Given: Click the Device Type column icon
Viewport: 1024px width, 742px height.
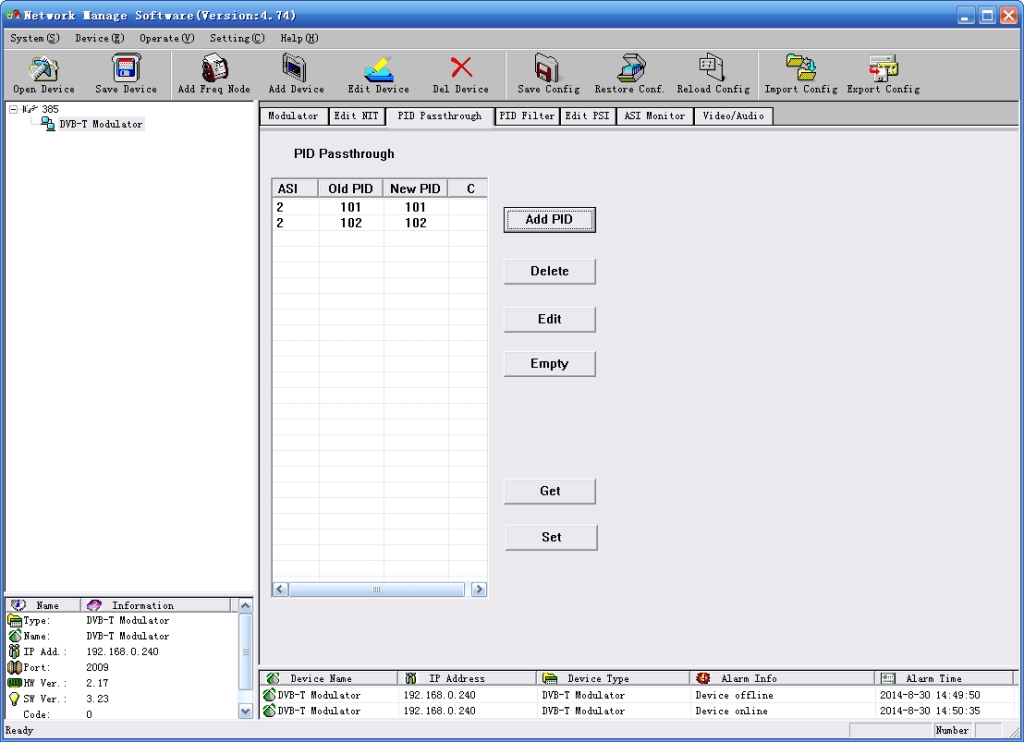Looking at the screenshot, I should 551,679.
